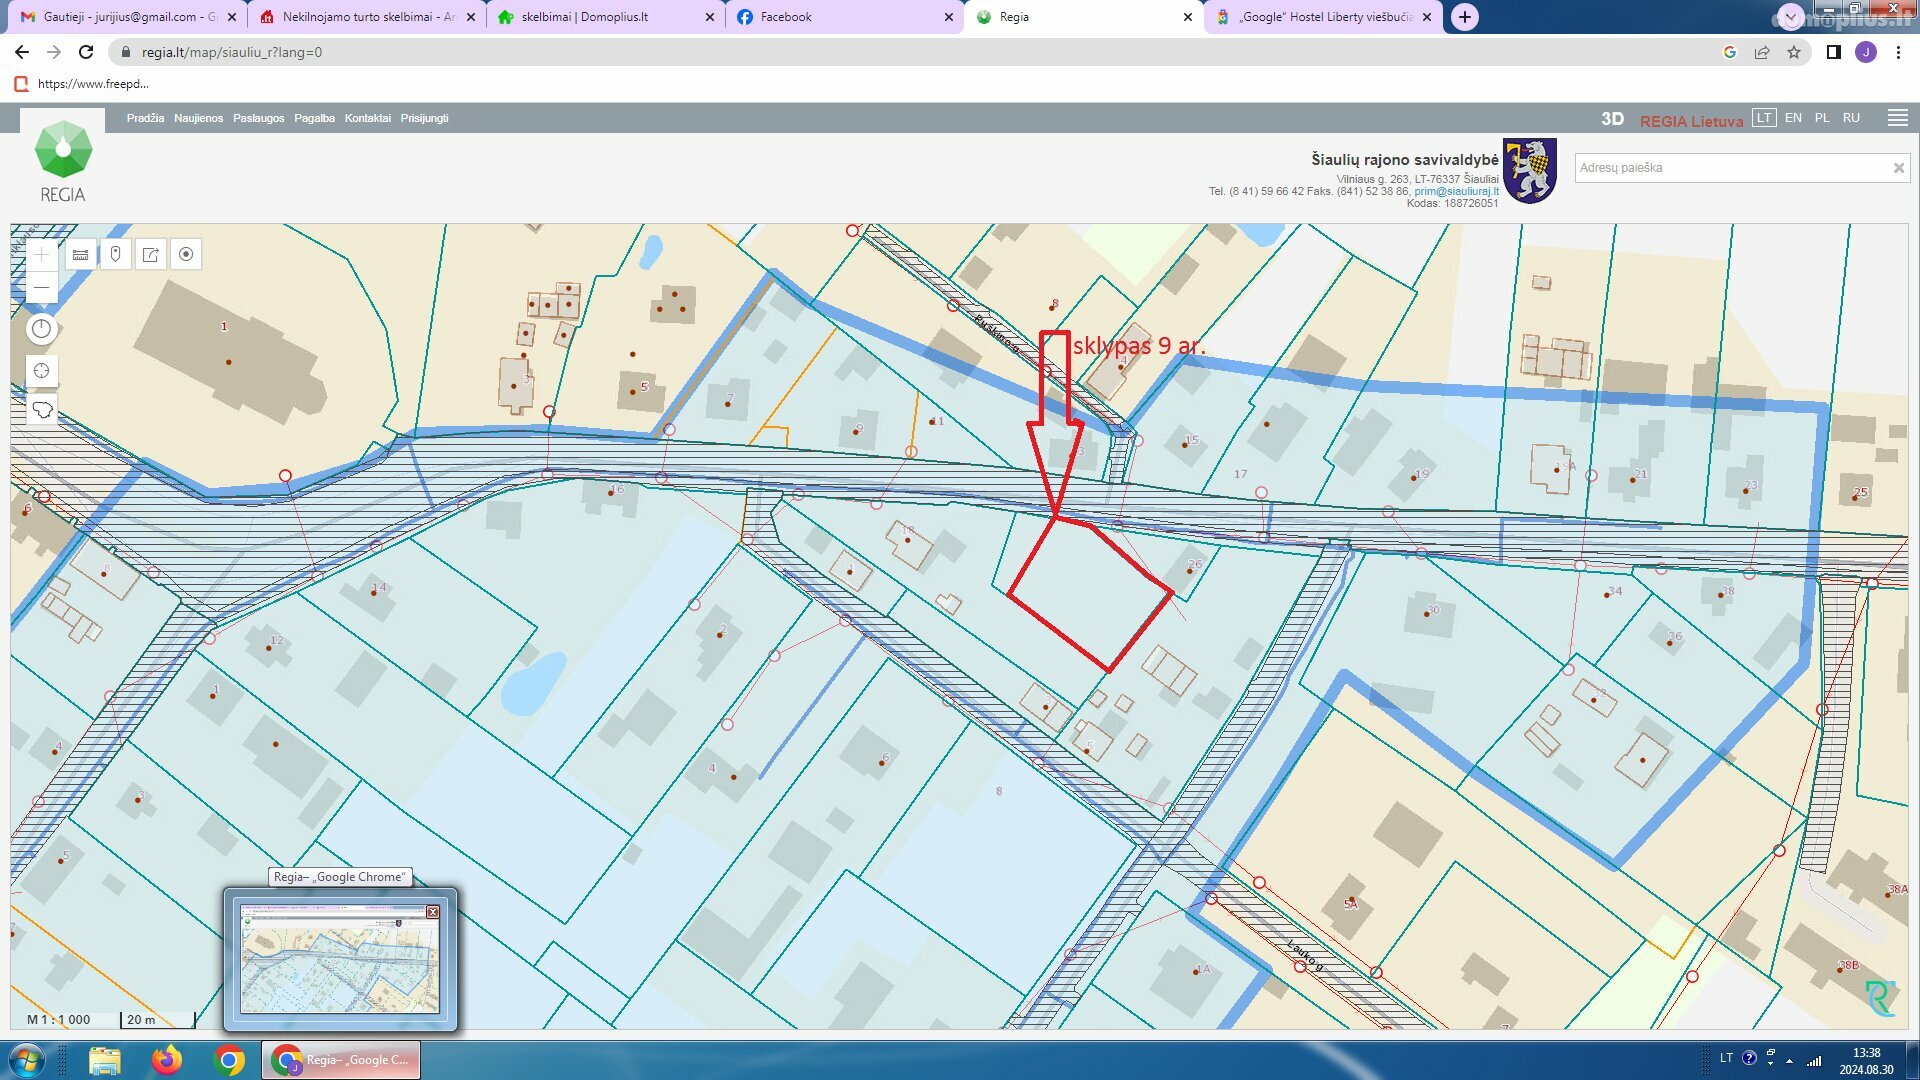This screenshot has width=1920, height=1080.
Task: Open the prim@siauliuraj.lt email link
Action: pyautogui.click(x=1456, y=191)
